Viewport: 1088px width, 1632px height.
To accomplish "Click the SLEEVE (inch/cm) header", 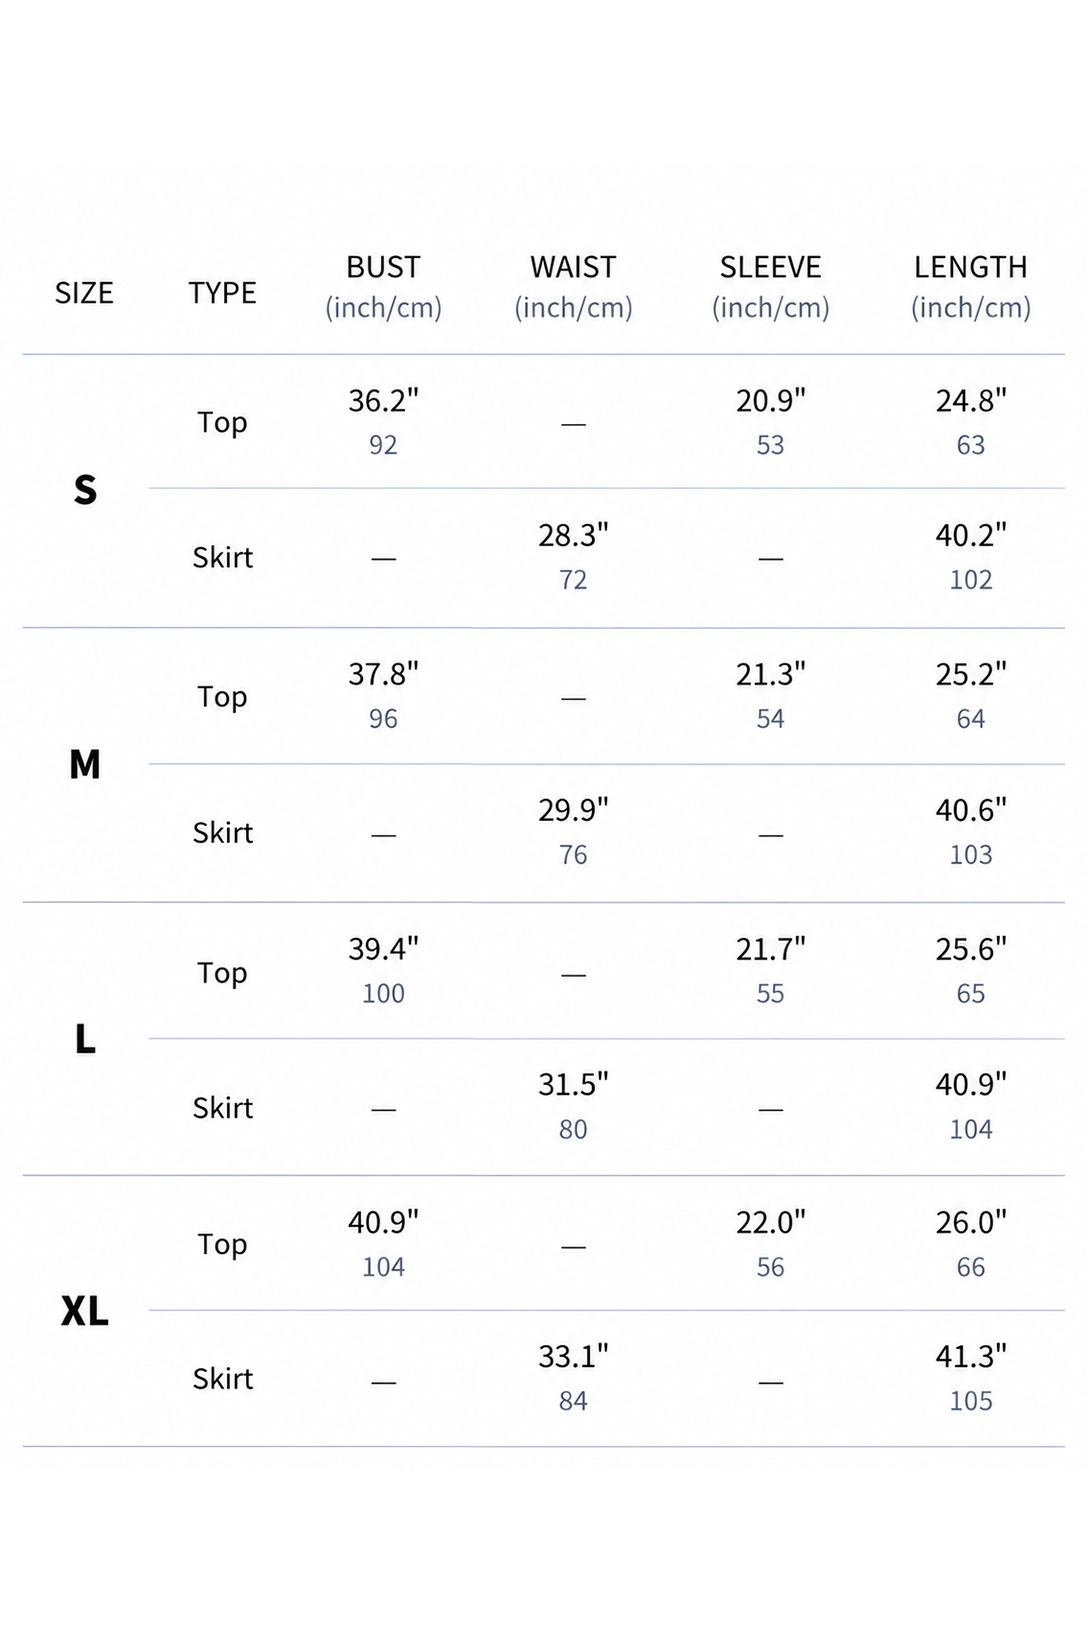I will [x=770, y=287].
